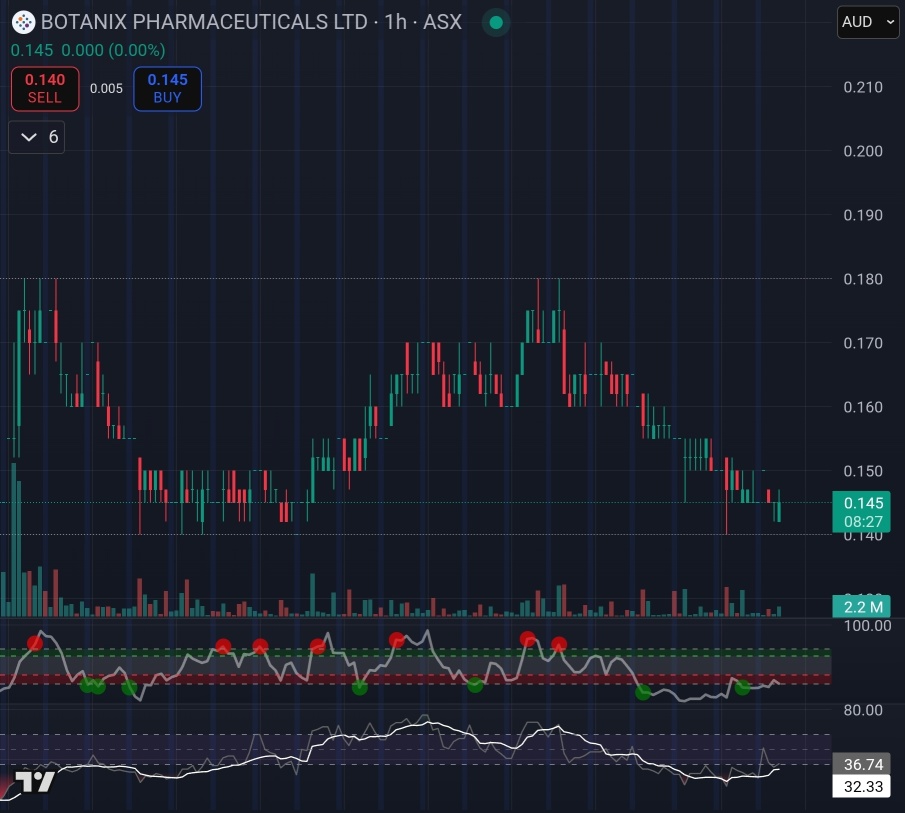Click the 0.210 price axis label

863,88
